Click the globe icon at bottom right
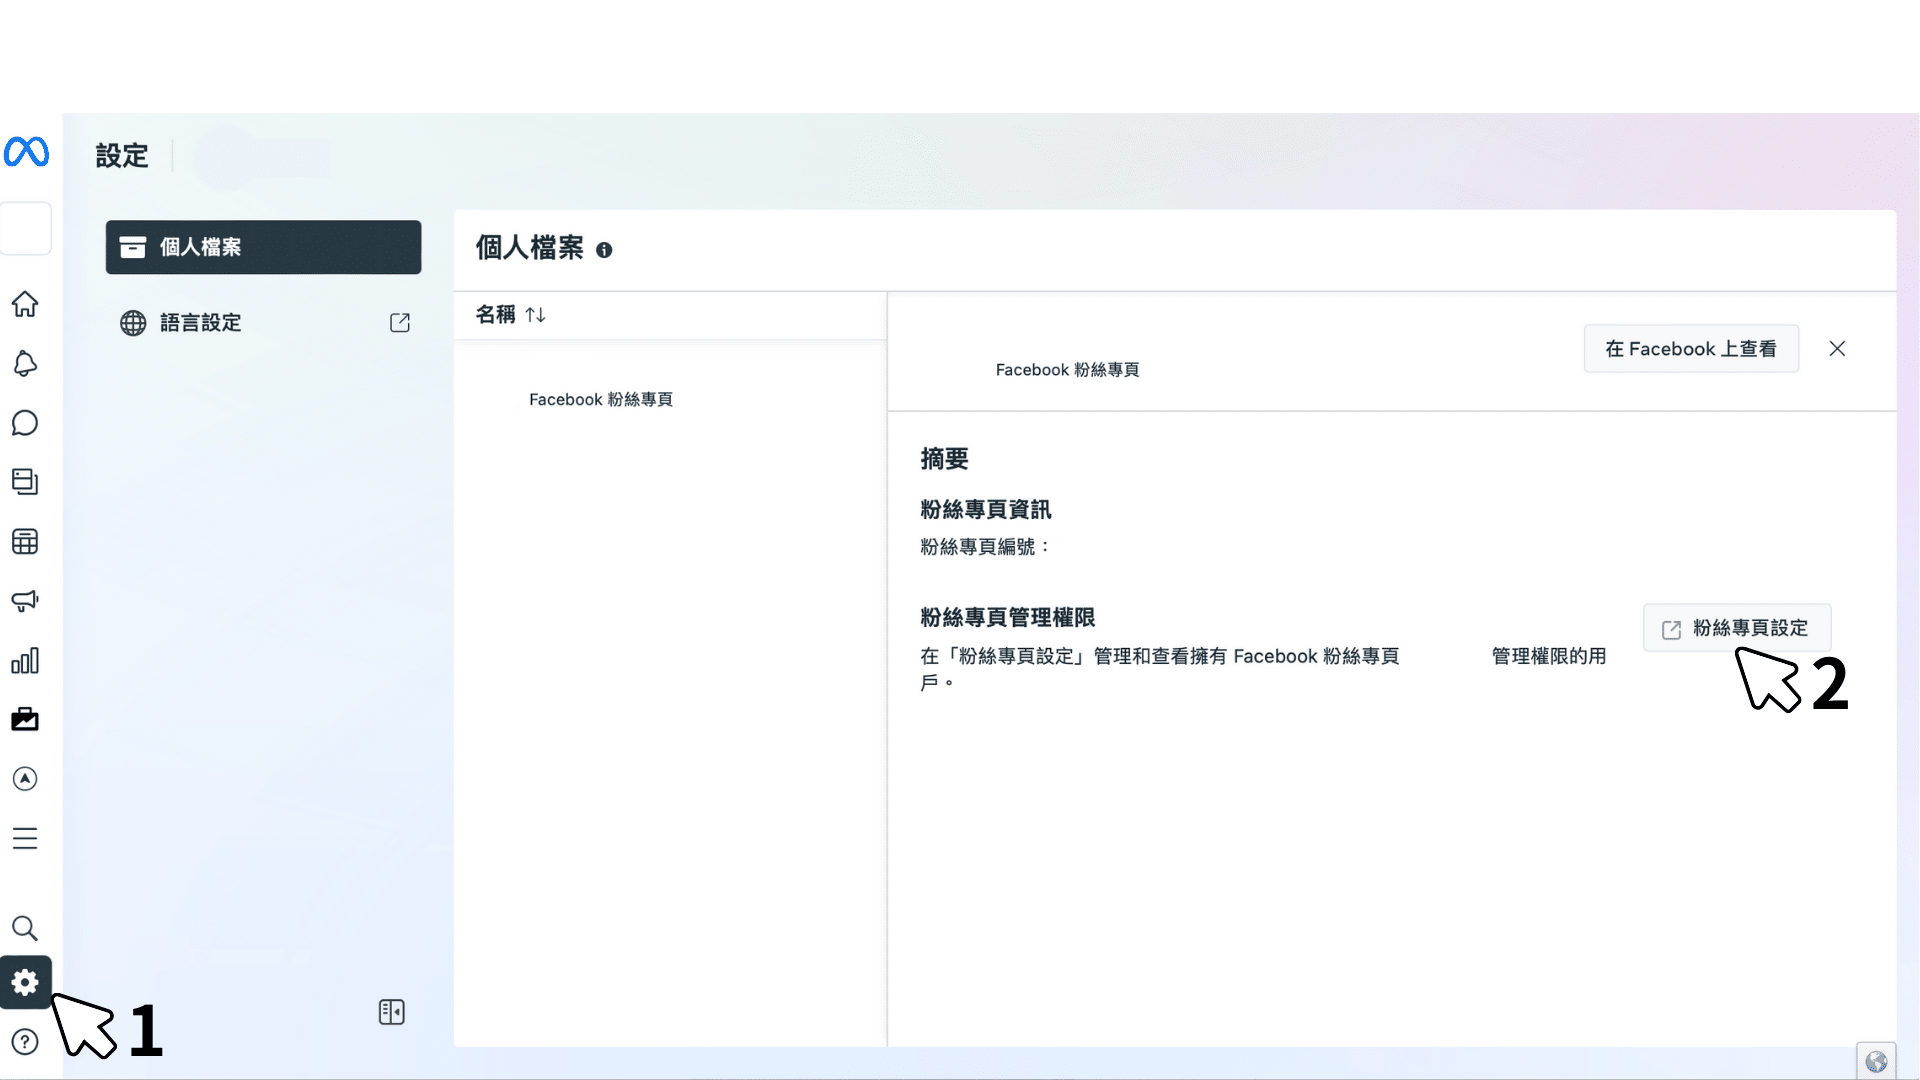 pyautogui.click(x=1876, y=1062)
